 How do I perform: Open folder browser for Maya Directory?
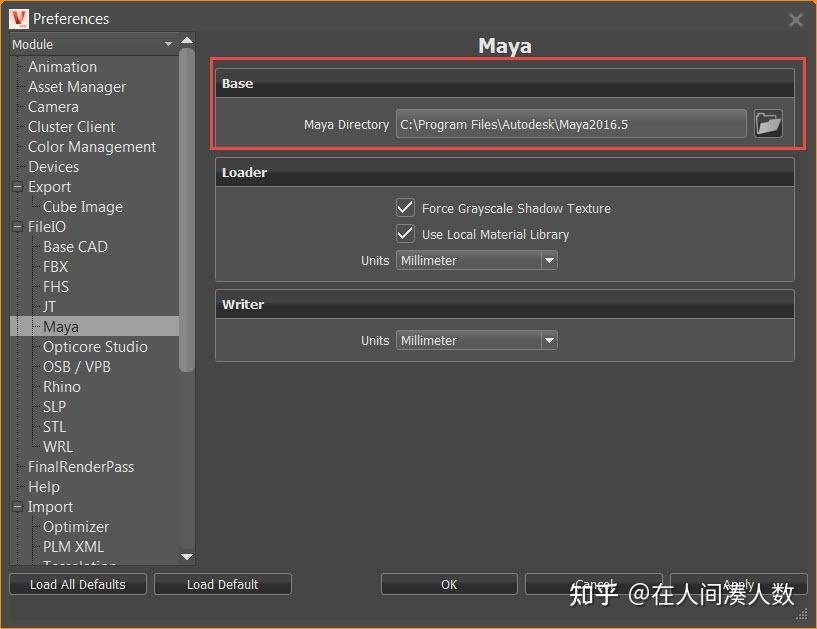[768, 124]
